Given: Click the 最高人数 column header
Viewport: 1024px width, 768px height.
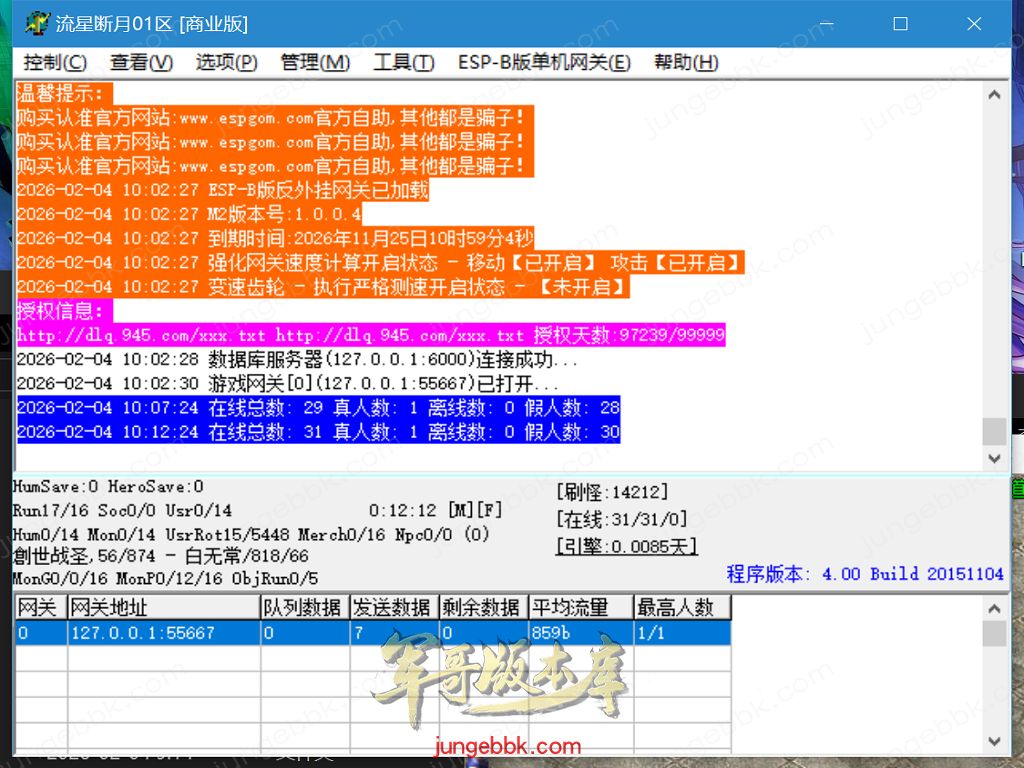Looking at the screenshot, I should [682, 608].
